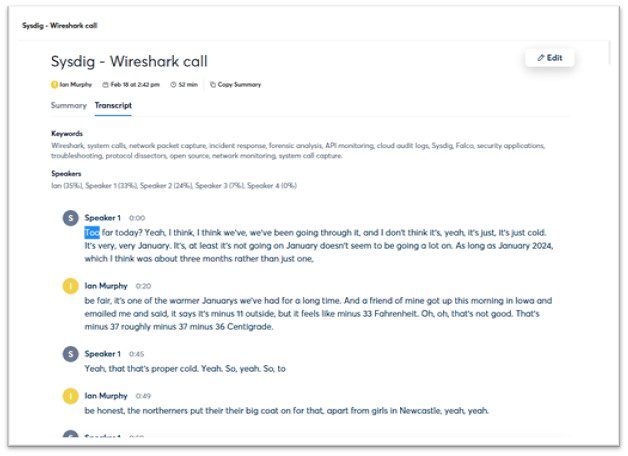Click the Ian Murphy owner name under title
The height and width of the screenshot is (456, 628).
tap(76, 84)
